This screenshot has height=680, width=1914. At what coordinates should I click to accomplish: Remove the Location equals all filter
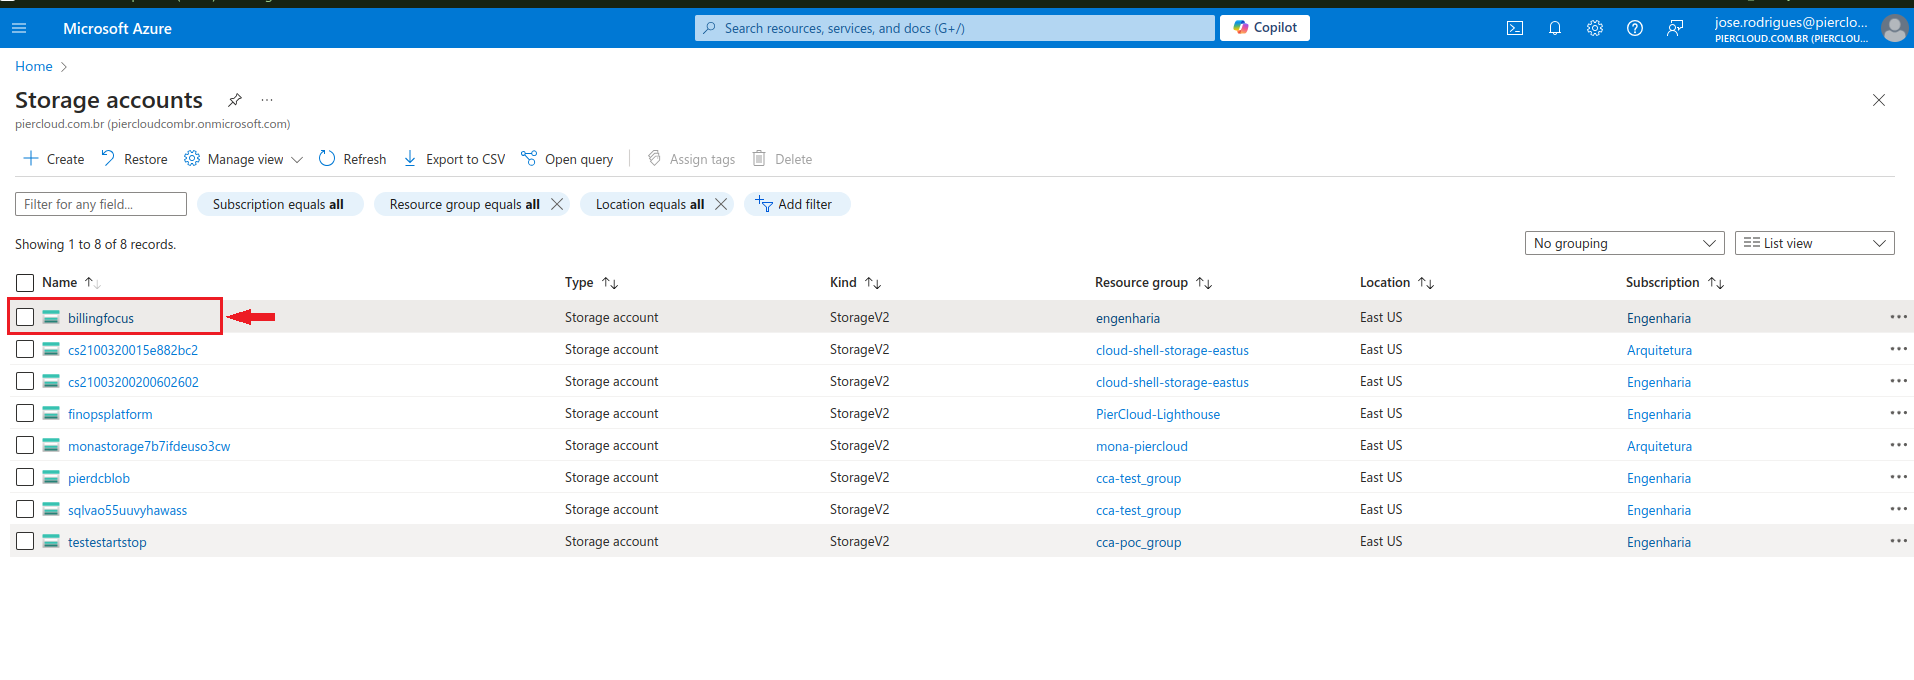click(x=721, y=204)
